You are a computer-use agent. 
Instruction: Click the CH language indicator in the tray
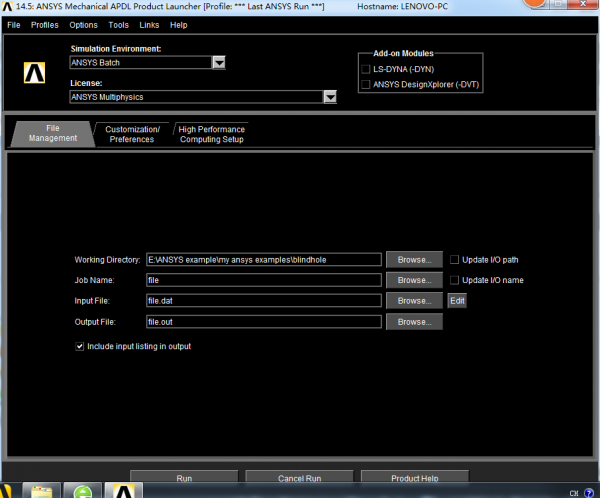click(x=574, y=493)
